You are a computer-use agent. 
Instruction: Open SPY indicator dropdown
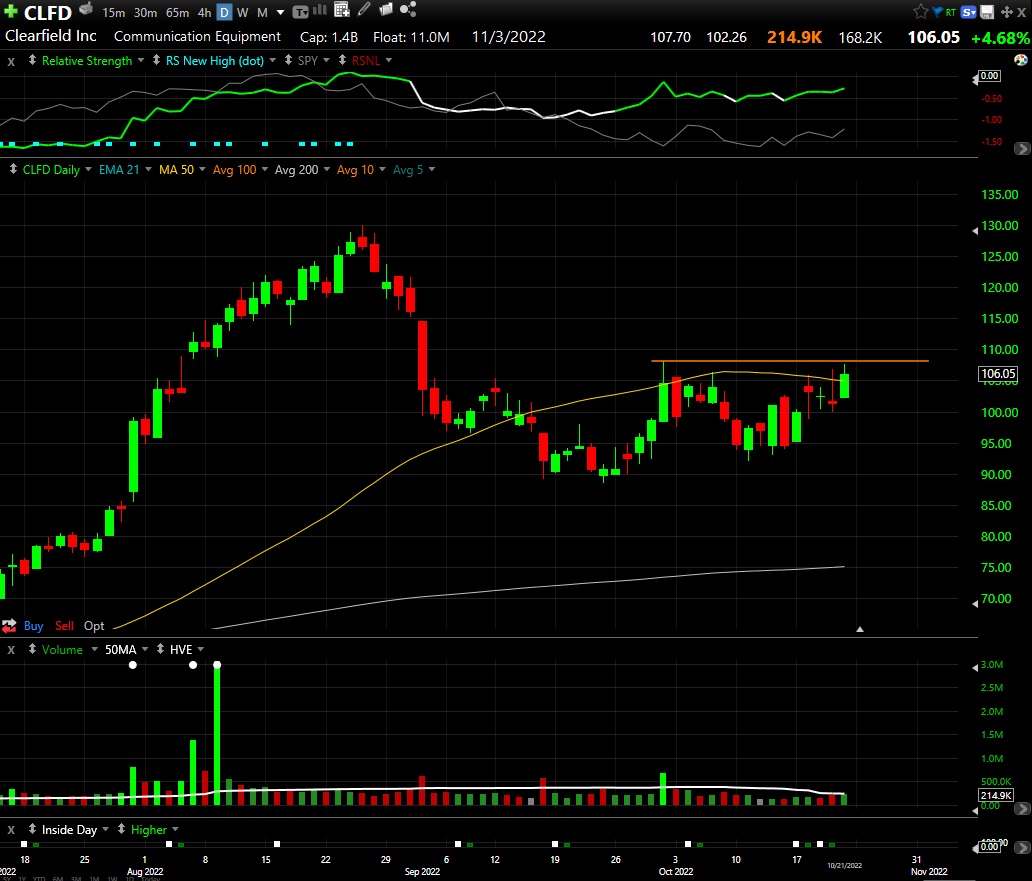click(326, 60)
